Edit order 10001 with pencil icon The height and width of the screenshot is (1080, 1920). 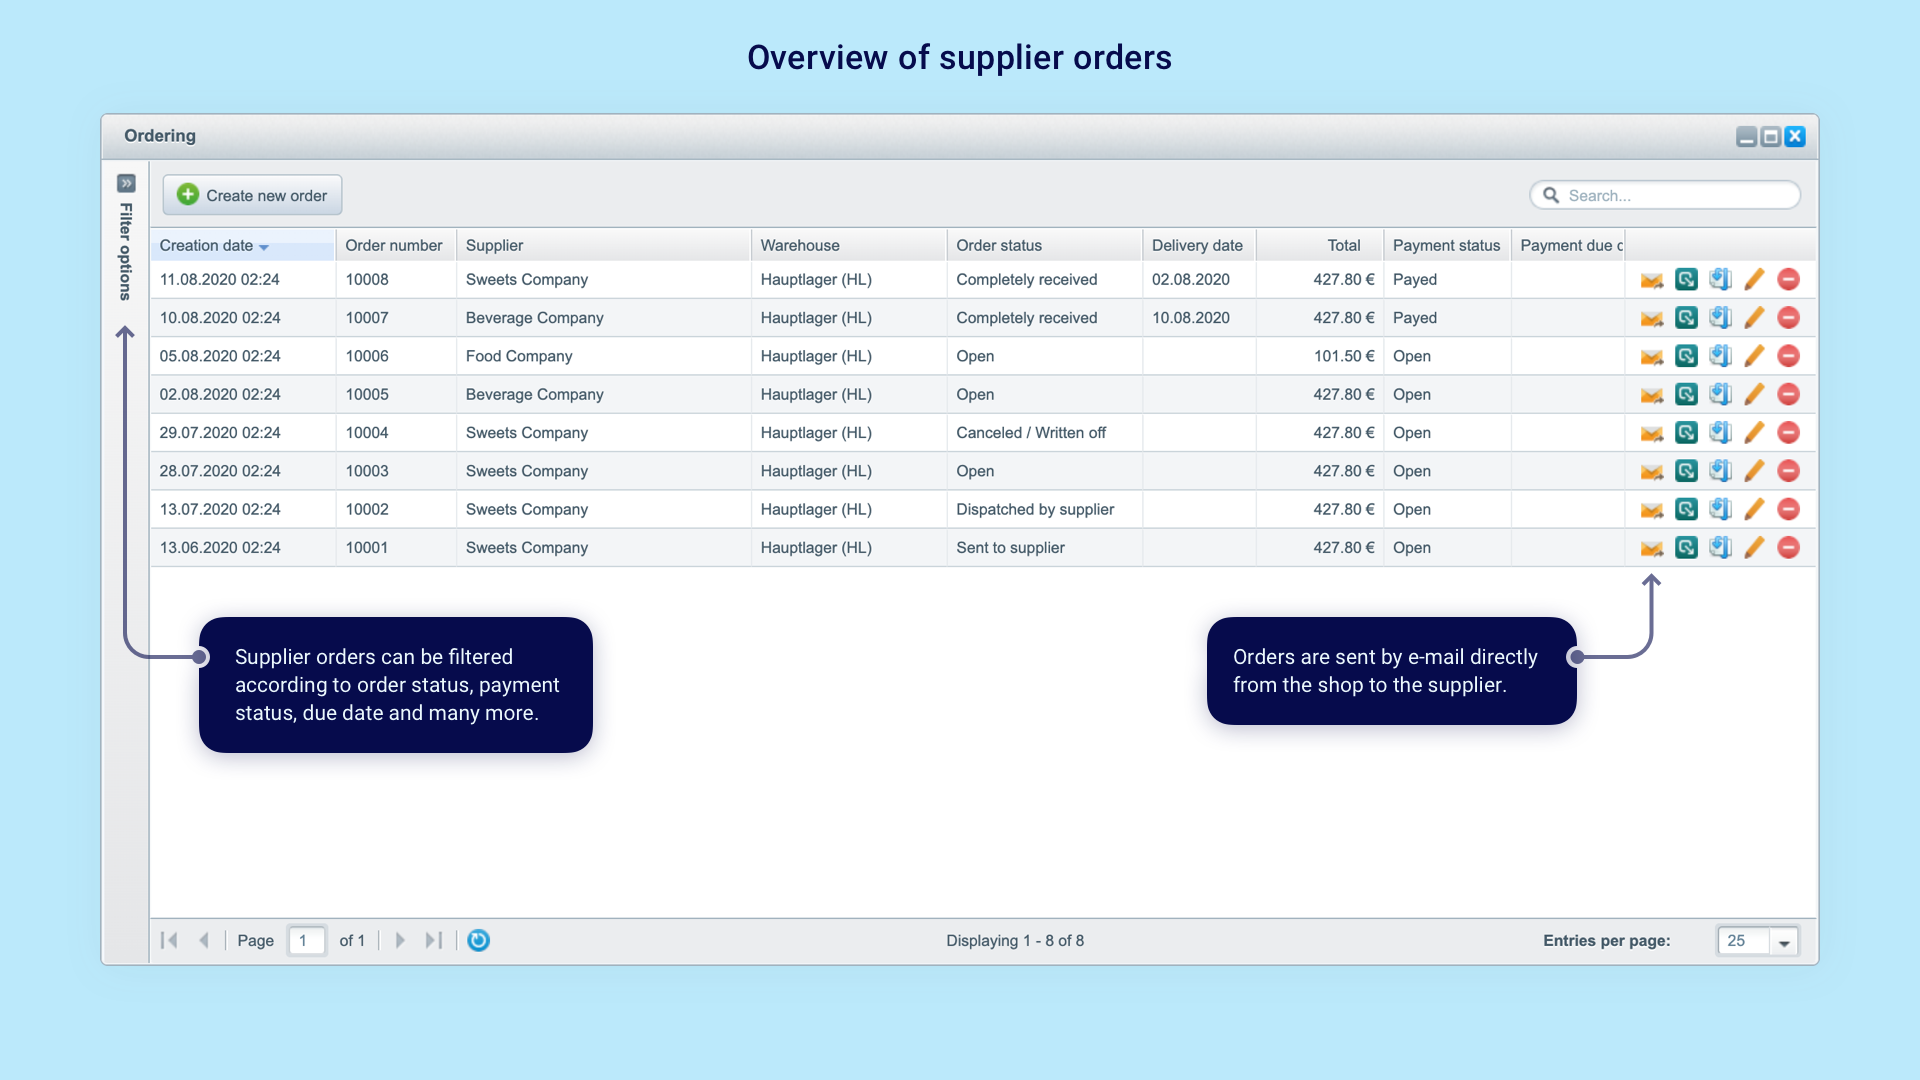(1754, 548)
